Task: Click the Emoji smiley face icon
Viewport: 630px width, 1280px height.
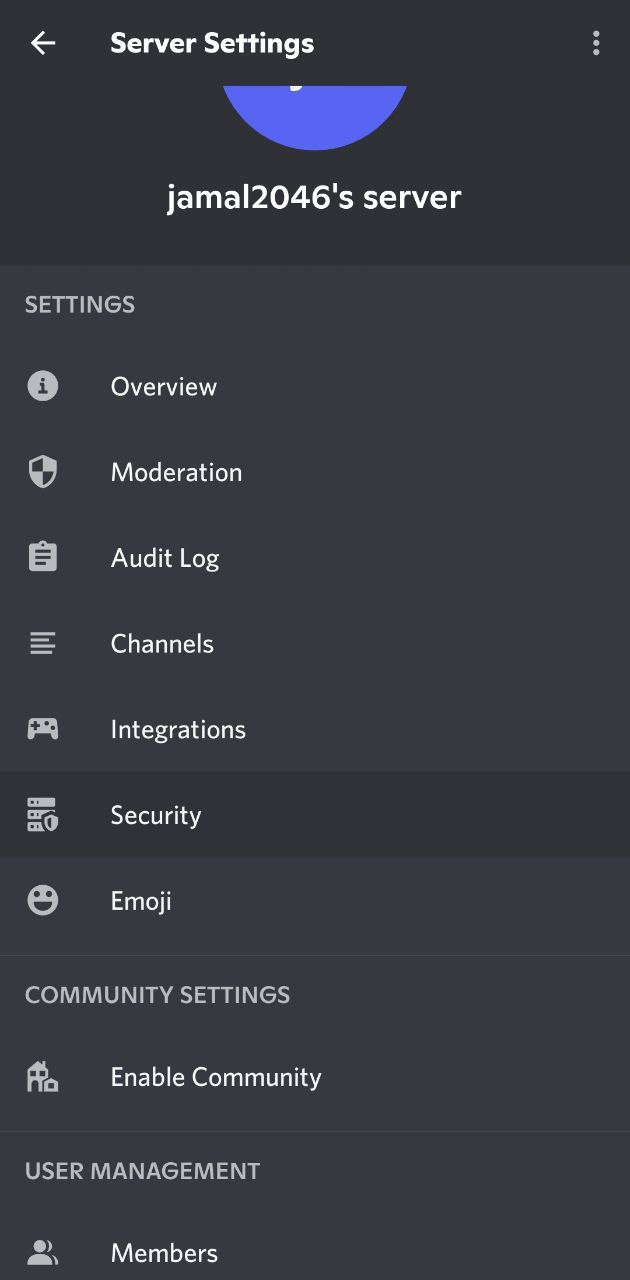Action: pyautogui.click(x=41, y=900)
